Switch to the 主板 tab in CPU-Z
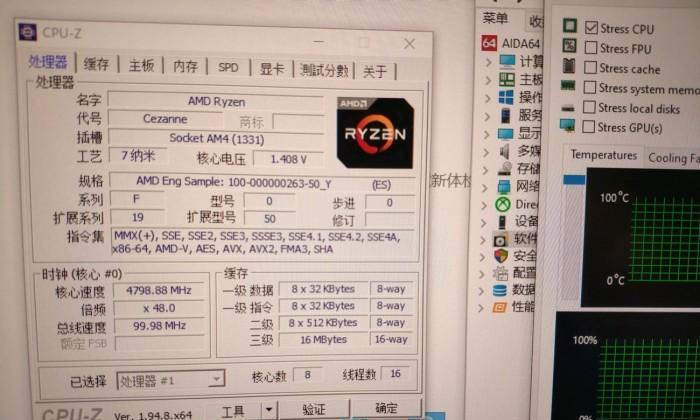This screenshot has height=420, width=700. [x=142, y=66]
